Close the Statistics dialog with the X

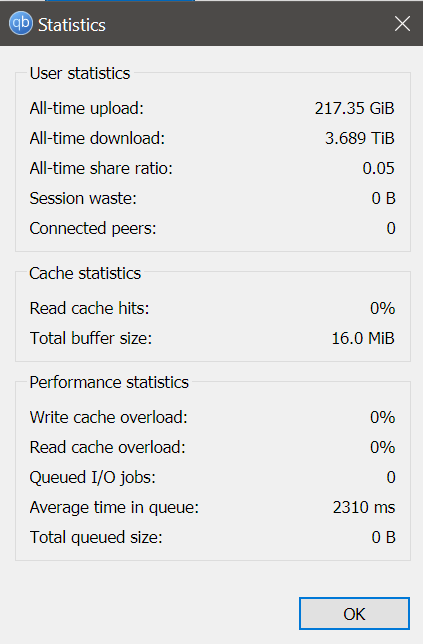click(x=402, y=24)
